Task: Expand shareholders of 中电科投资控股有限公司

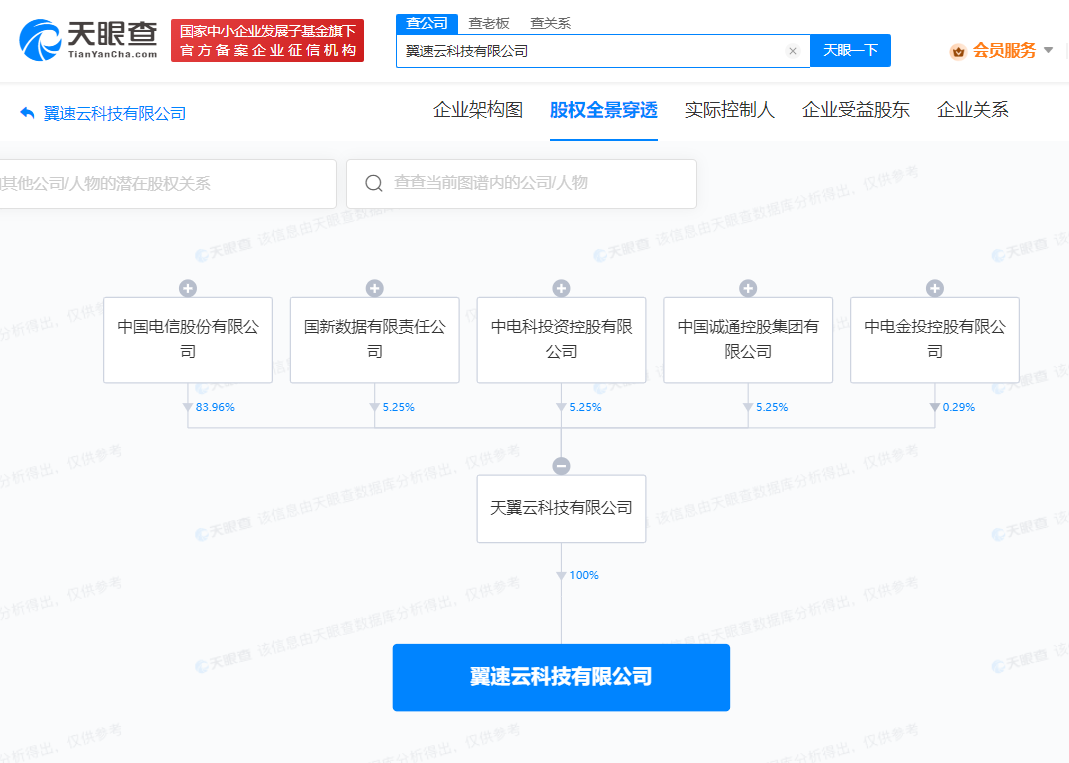Action: point(561,288)
